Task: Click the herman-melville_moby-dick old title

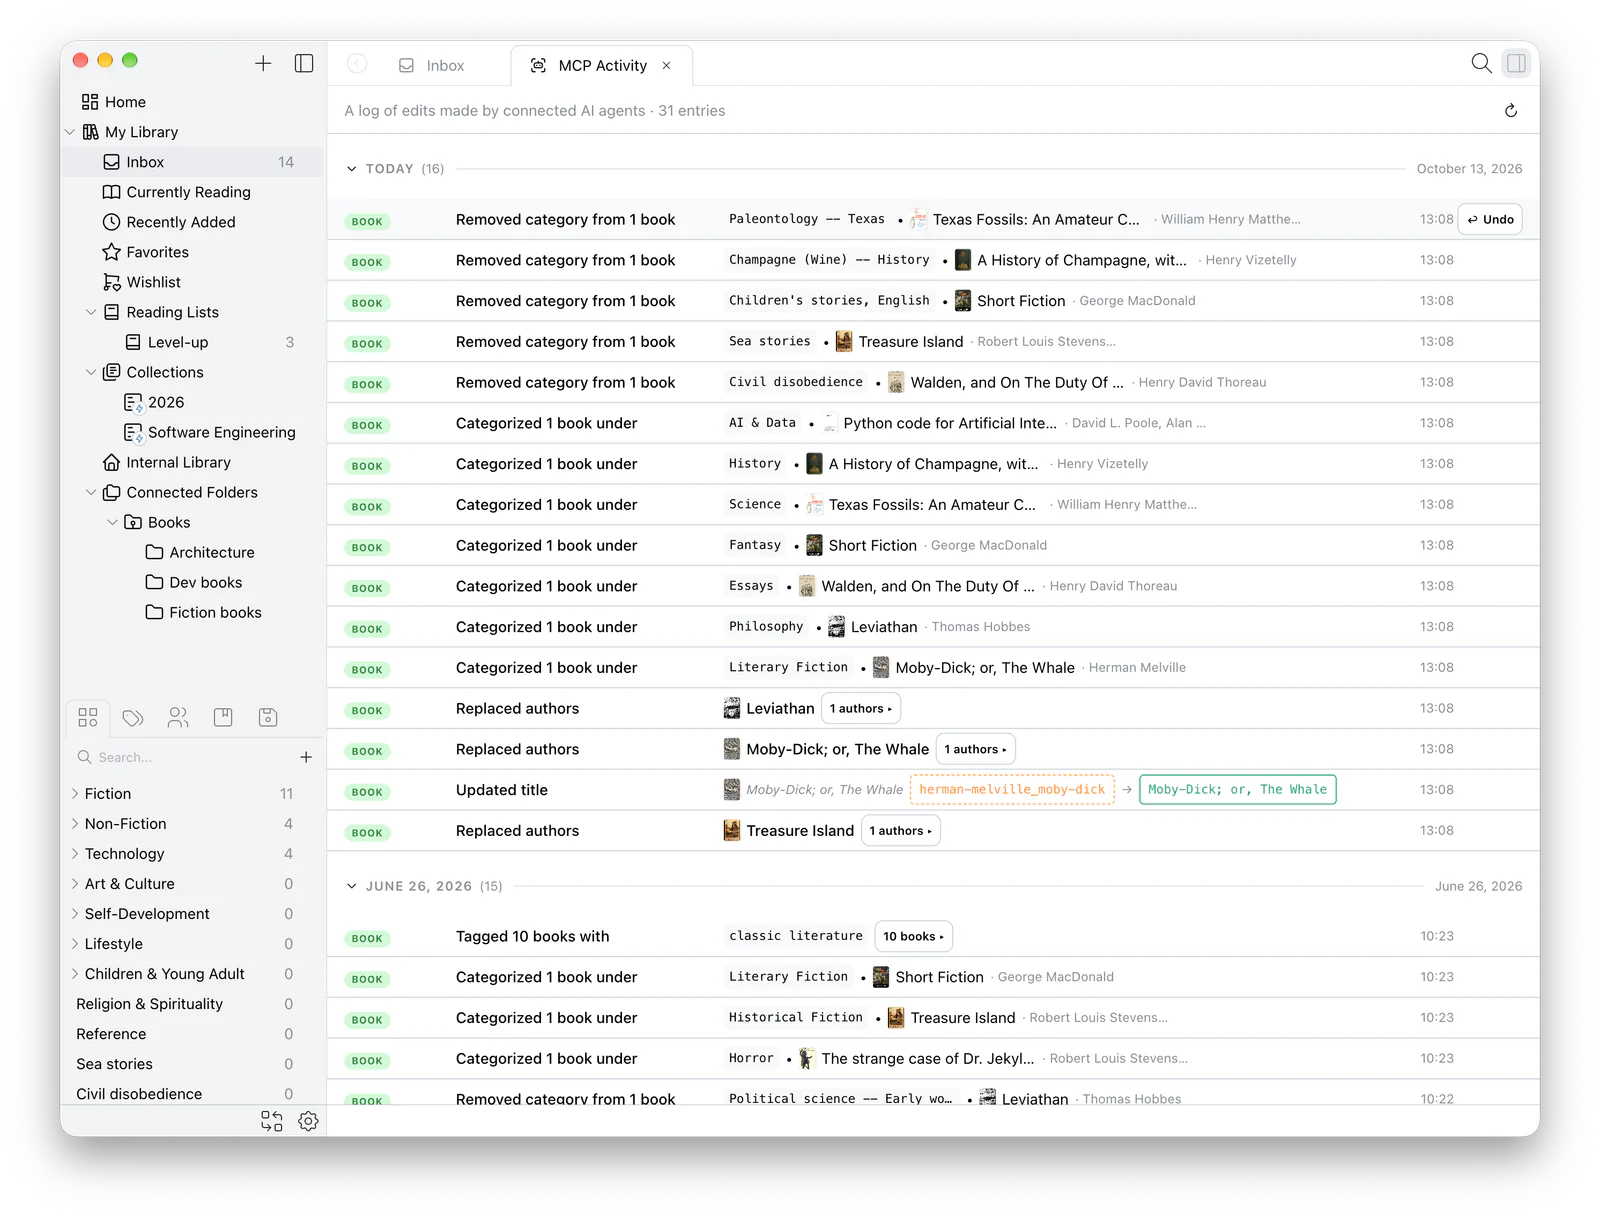Action: coord(1012,790)
